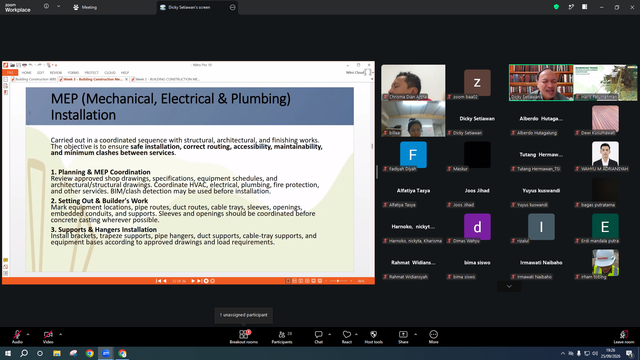Switch to Week 2 Building Construction document tab

coord(166,79)
